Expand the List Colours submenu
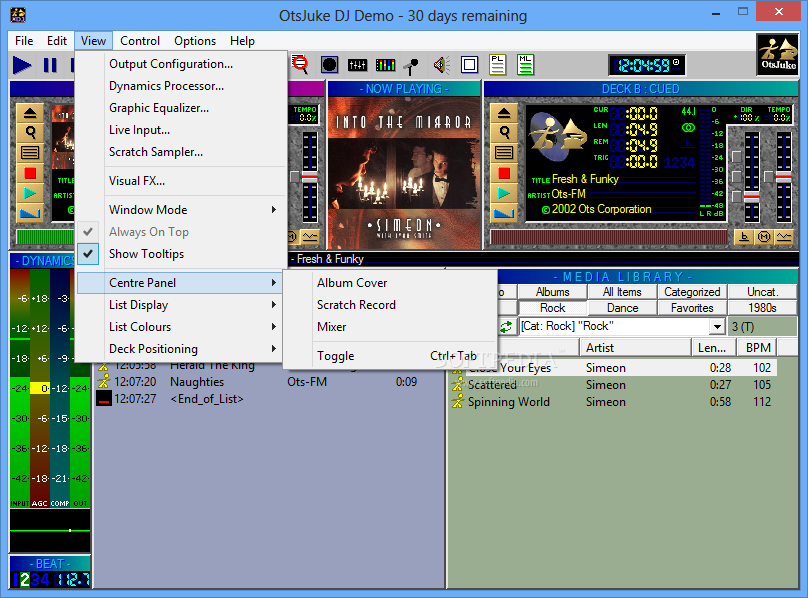Viewport: 808px width, 598px height. tap(179, 327)
